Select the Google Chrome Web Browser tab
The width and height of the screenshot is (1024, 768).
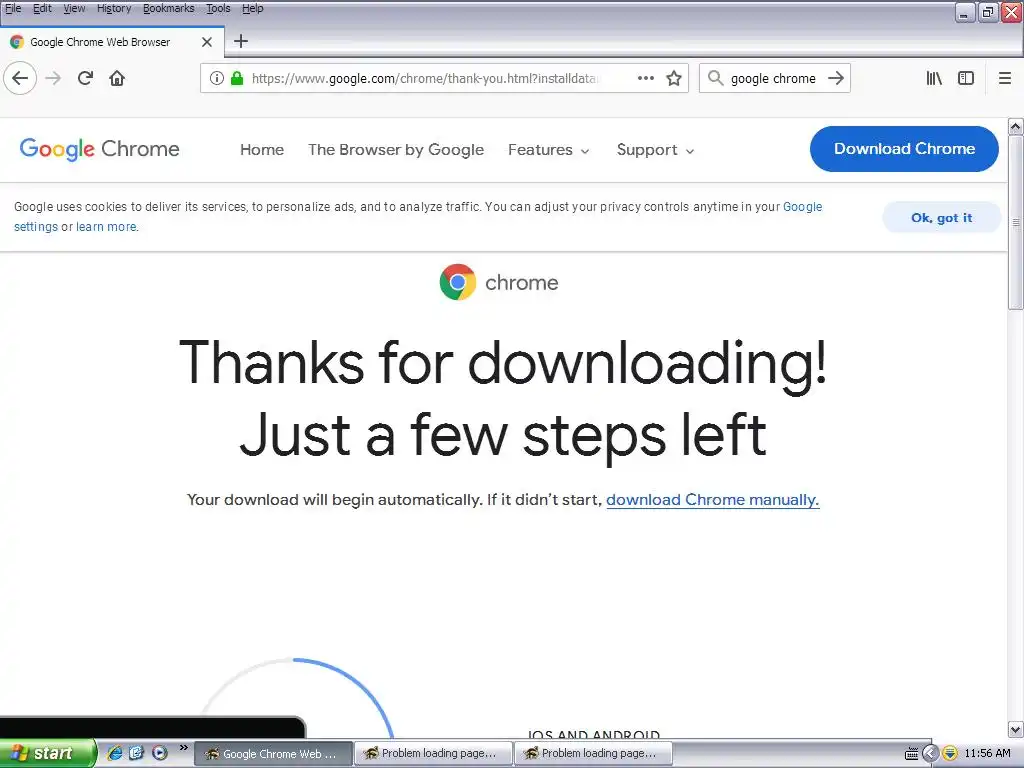112,42
